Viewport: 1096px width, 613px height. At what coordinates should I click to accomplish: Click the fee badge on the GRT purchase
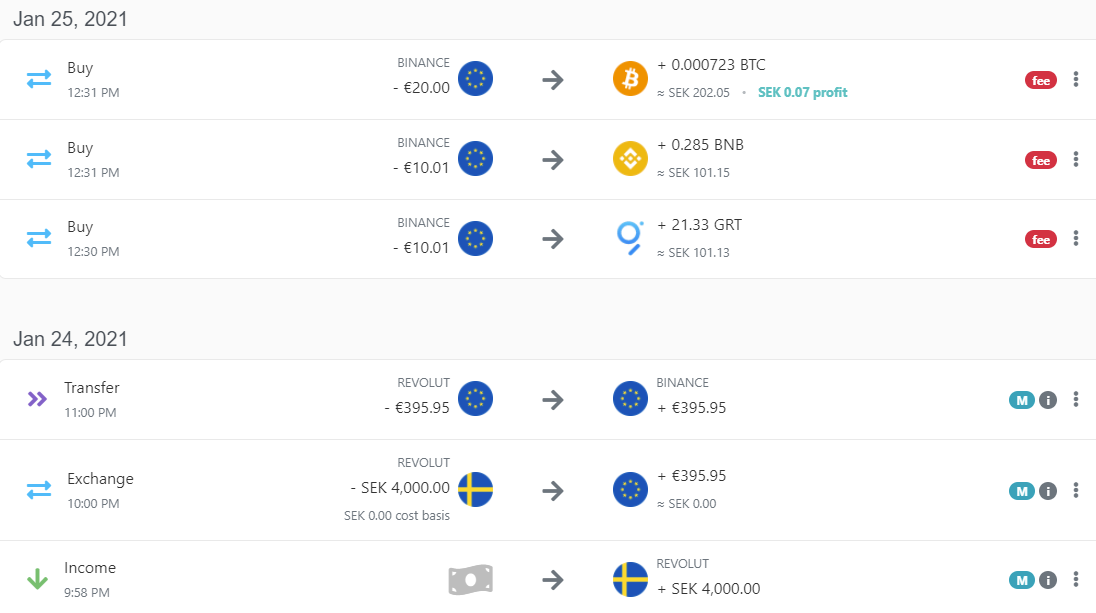click(x=1040, y=239)
